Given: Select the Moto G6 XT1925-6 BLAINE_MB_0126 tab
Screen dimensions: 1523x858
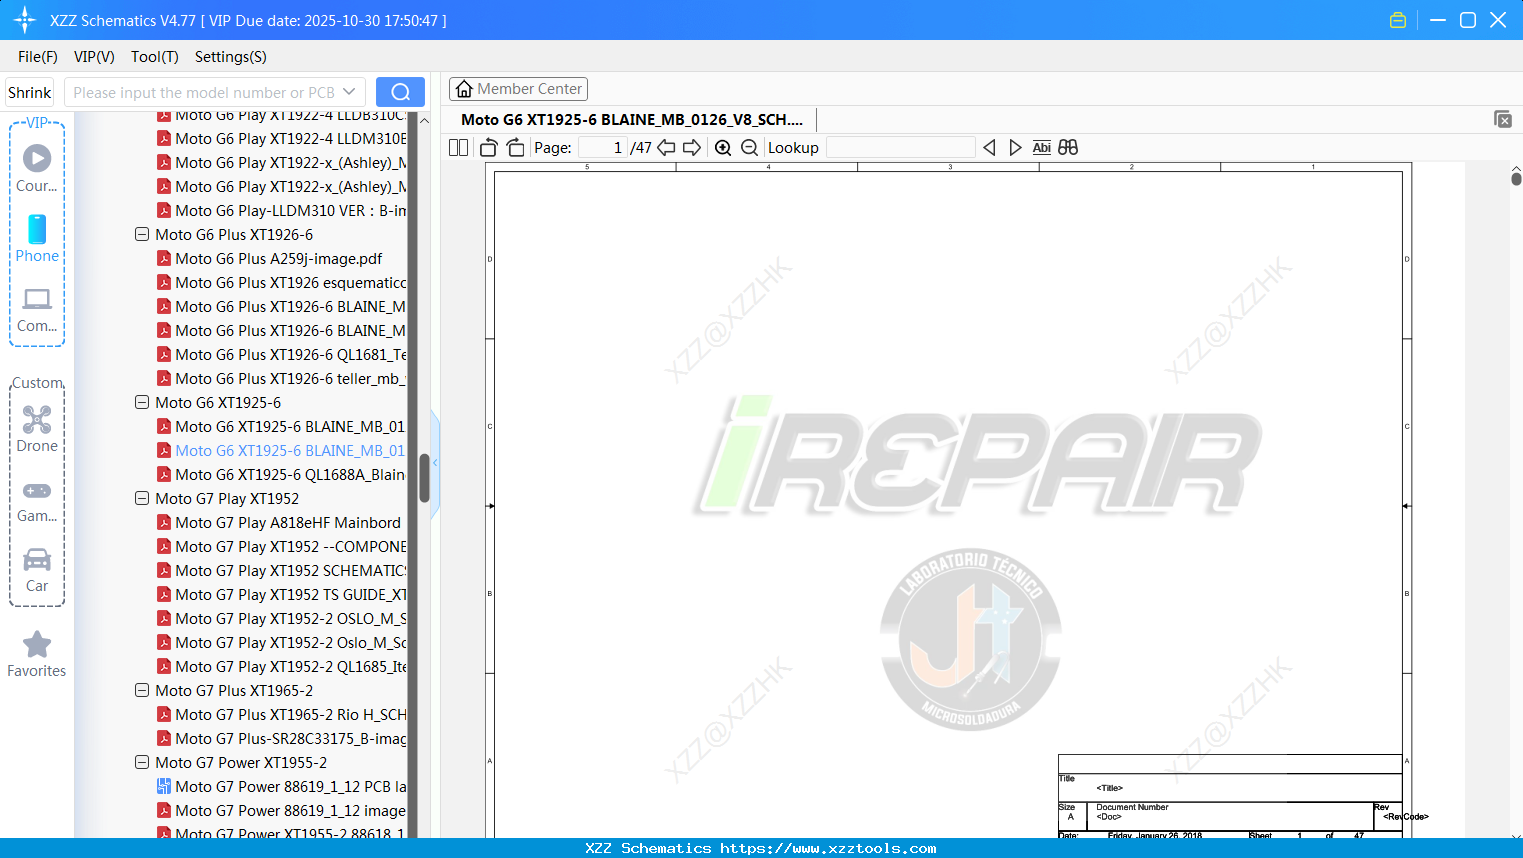Looking at the screenshot, I should point(632,120).
